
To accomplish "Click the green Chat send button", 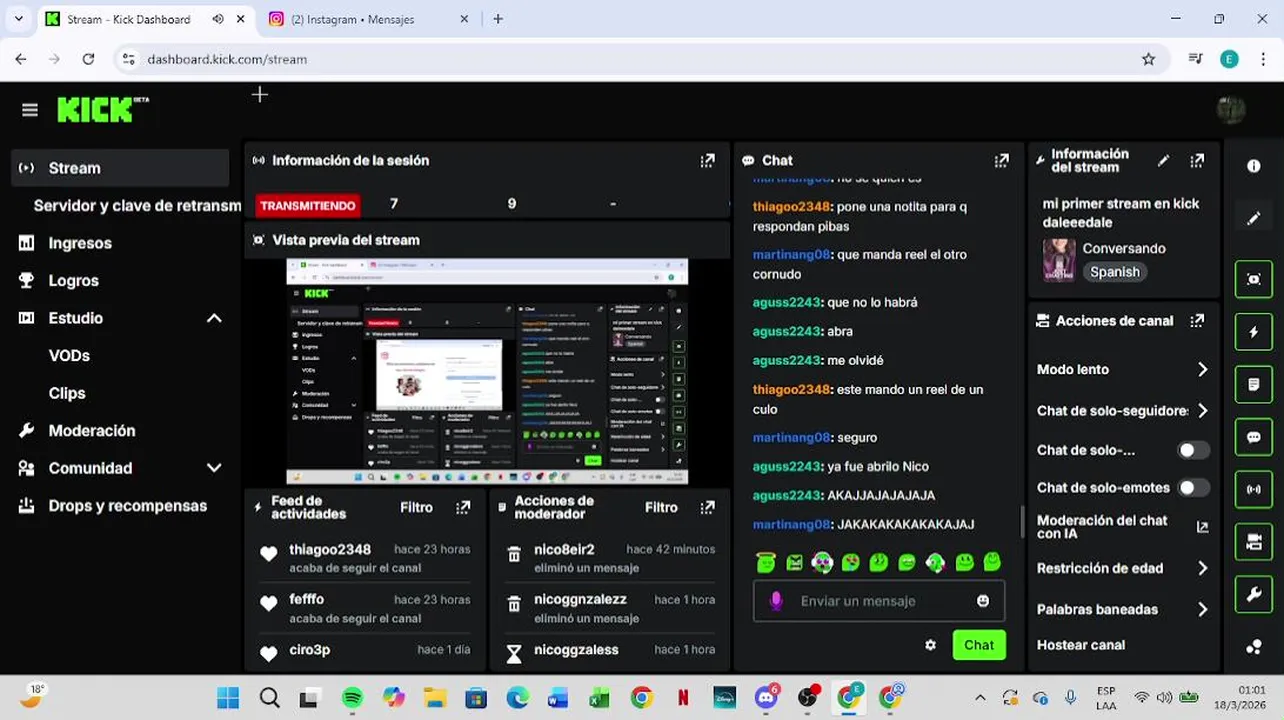I will (x=979, y=645).
